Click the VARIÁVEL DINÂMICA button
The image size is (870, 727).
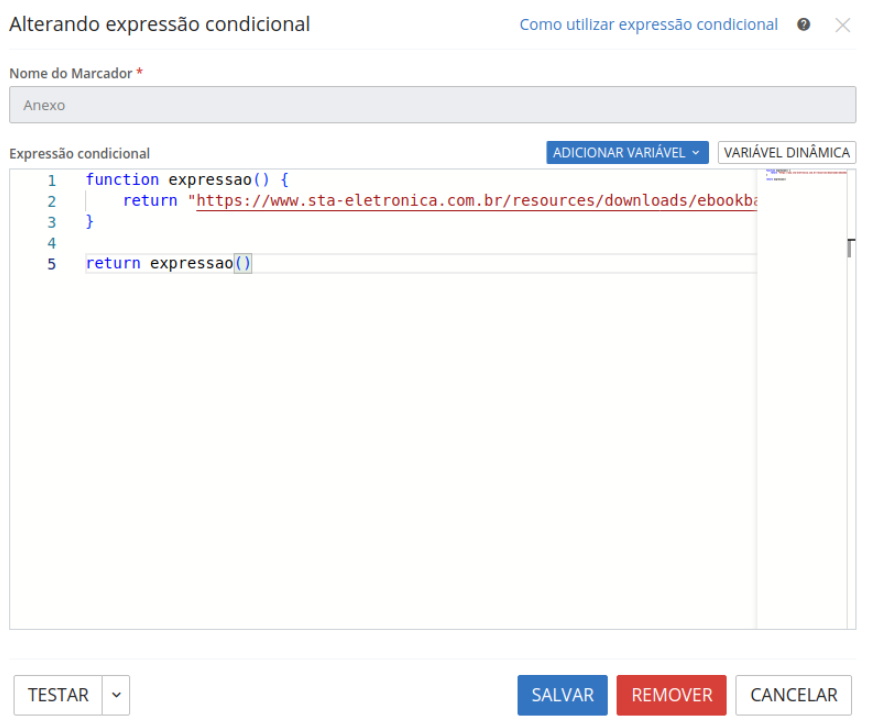[787, 153]
